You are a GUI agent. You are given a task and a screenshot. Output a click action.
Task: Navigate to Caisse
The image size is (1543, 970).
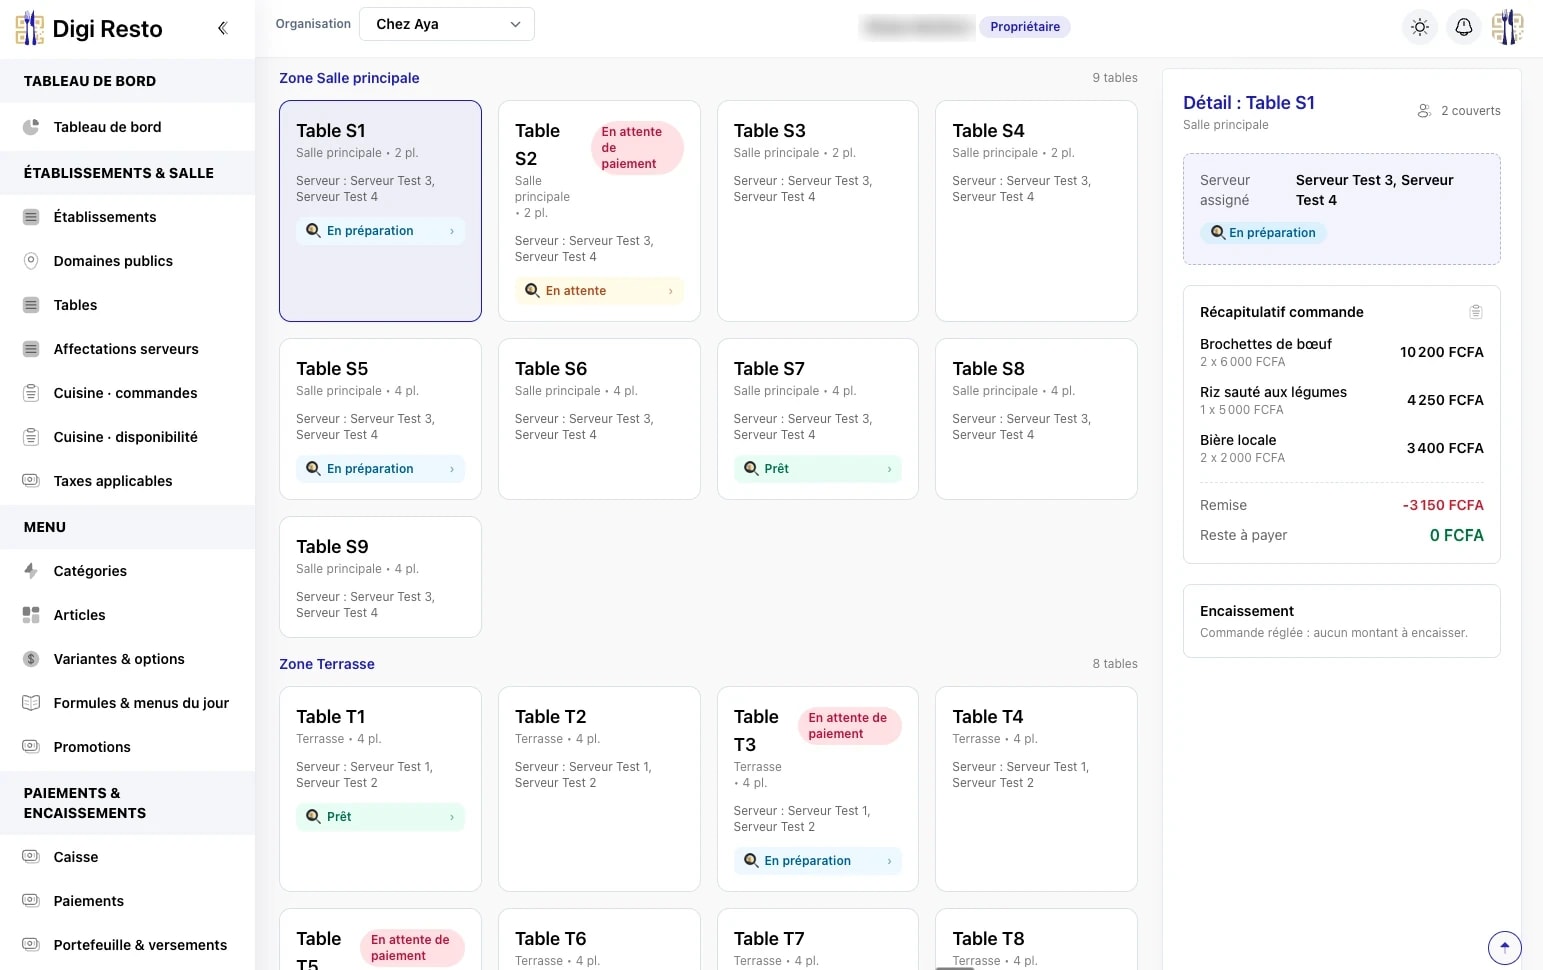pos(128,857)
